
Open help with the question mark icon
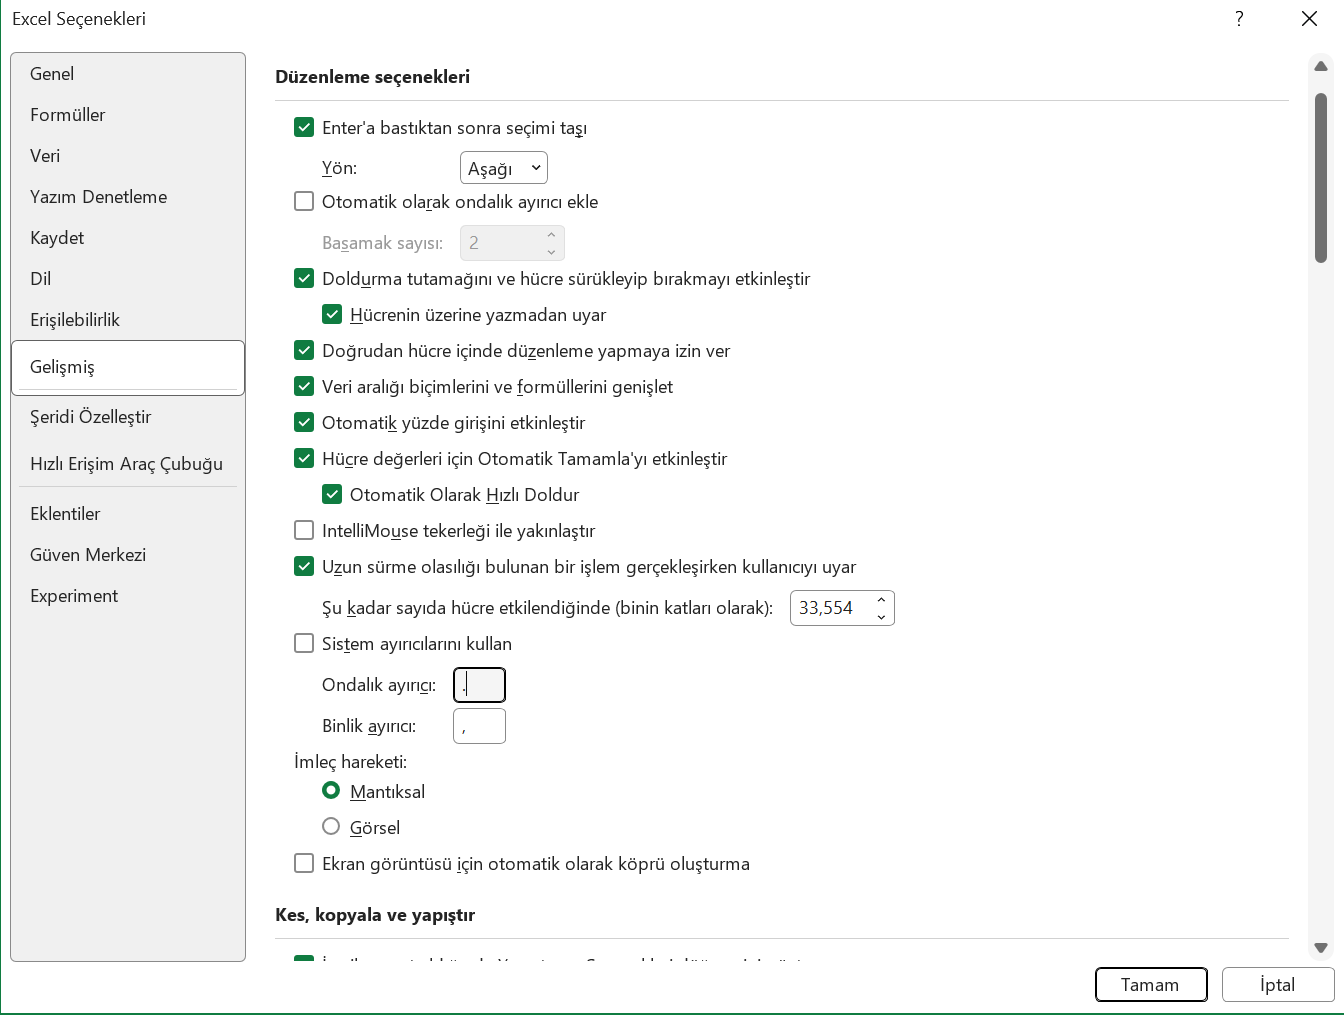coord(1239,19)
